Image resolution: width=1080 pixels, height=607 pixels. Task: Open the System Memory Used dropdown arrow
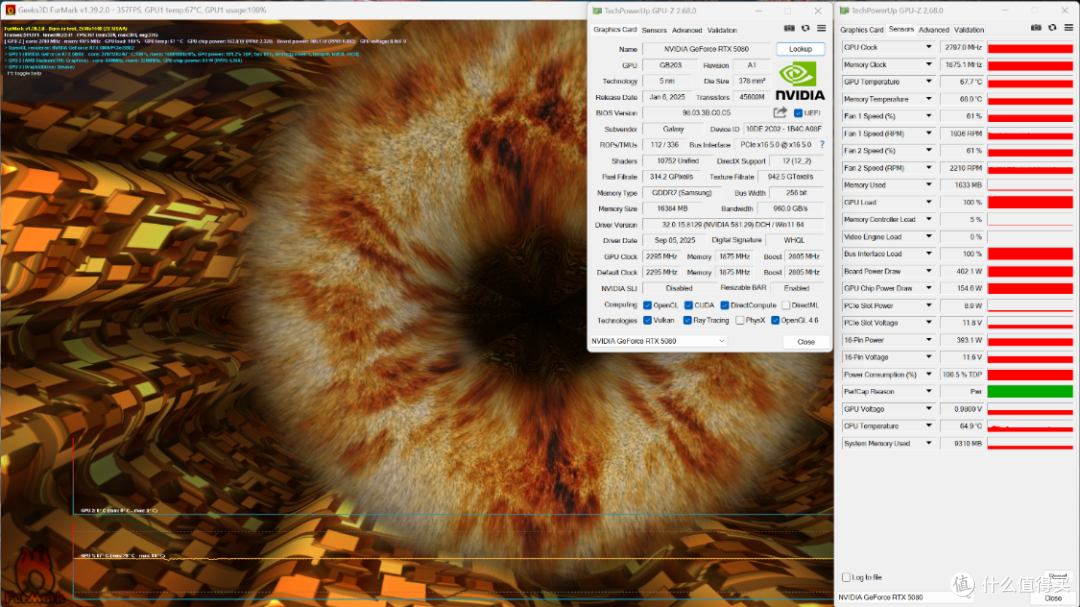point(928,443)
